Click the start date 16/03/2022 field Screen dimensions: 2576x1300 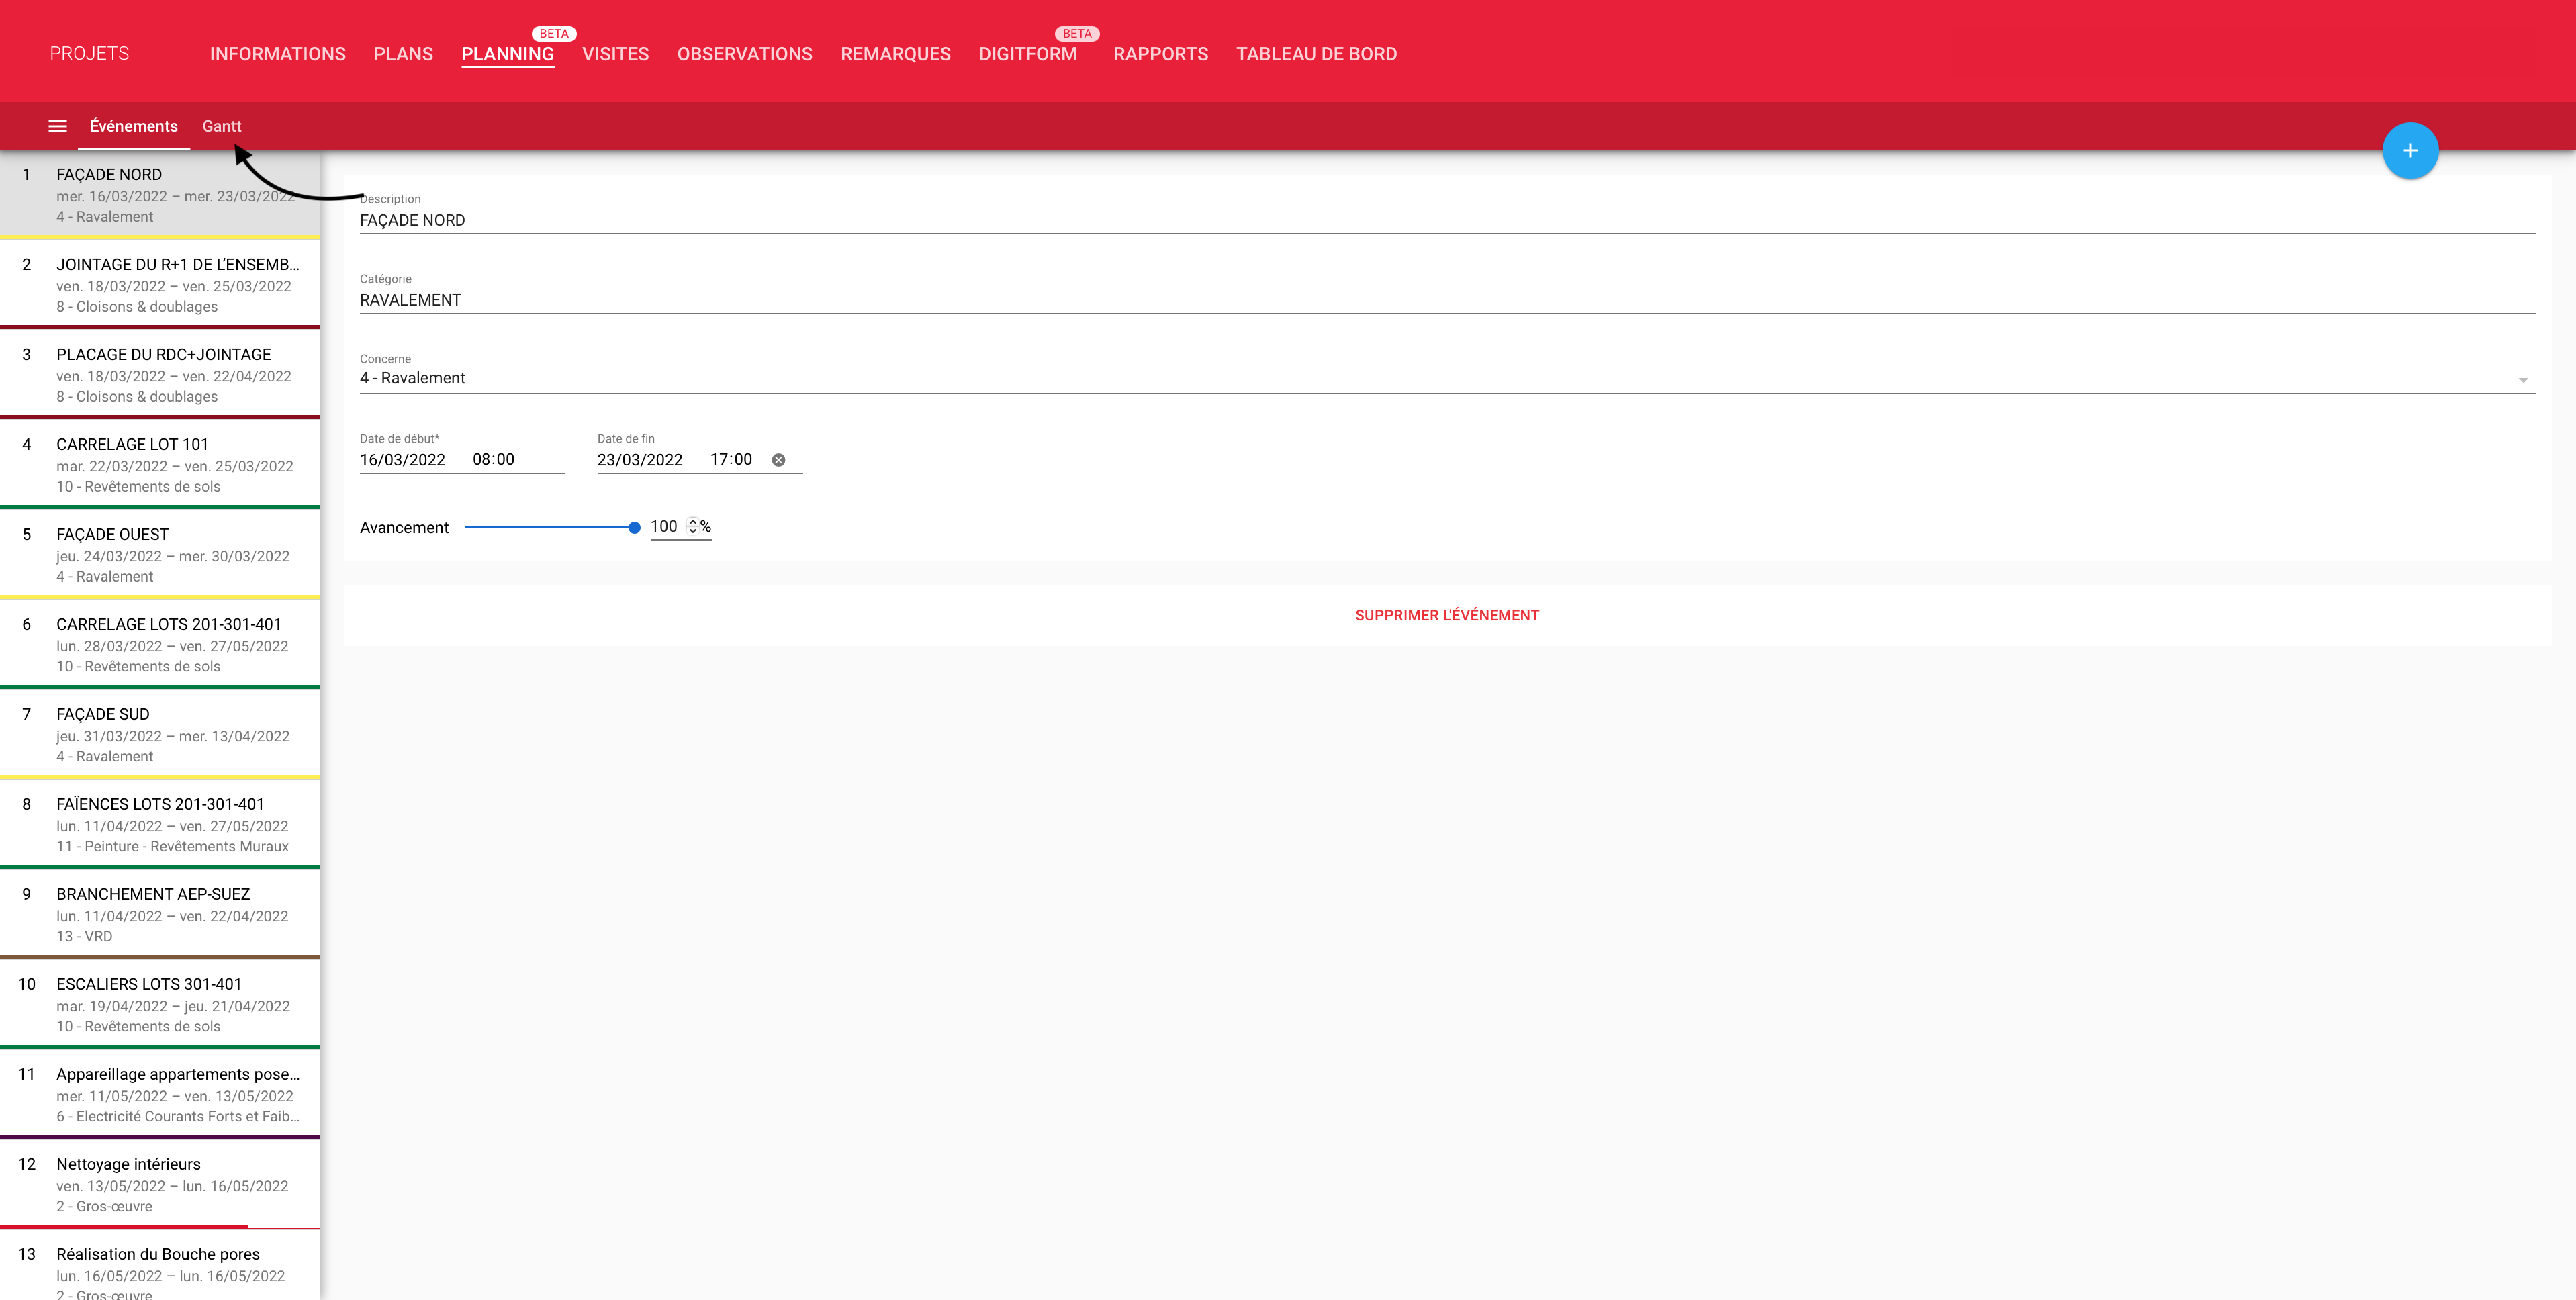[x=403, y=460]
